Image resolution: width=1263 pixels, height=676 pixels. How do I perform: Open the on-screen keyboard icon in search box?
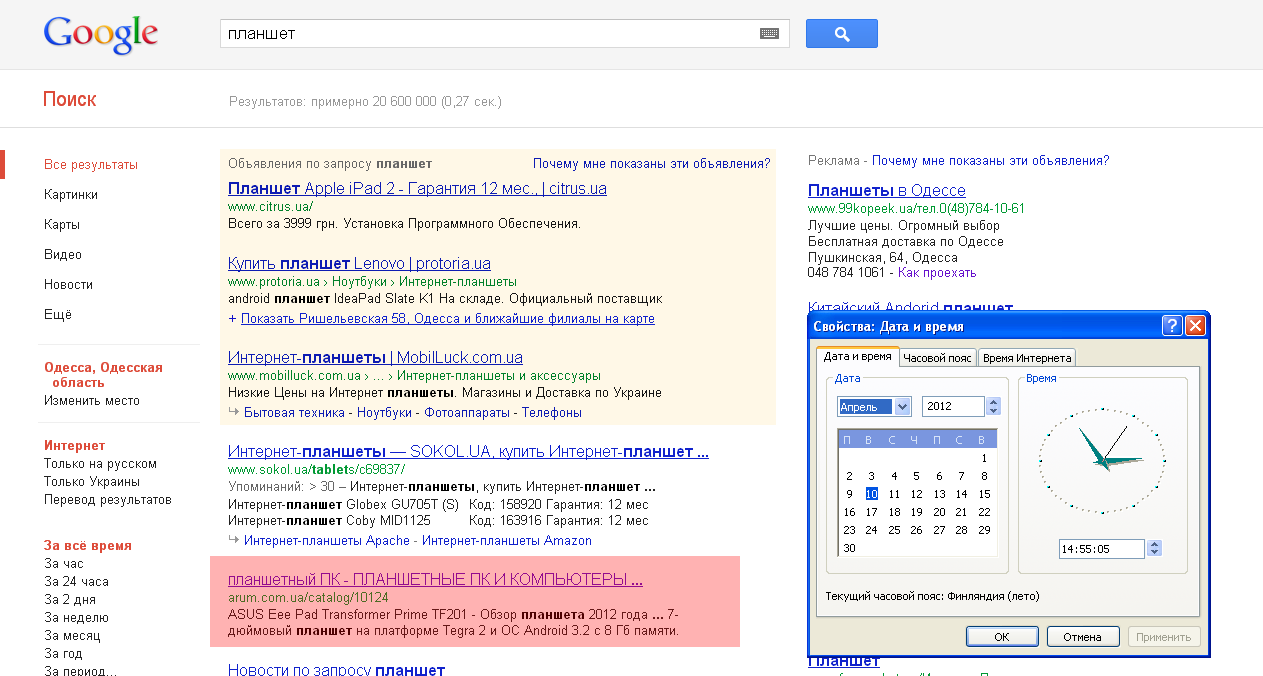click(x=769, y=34)
